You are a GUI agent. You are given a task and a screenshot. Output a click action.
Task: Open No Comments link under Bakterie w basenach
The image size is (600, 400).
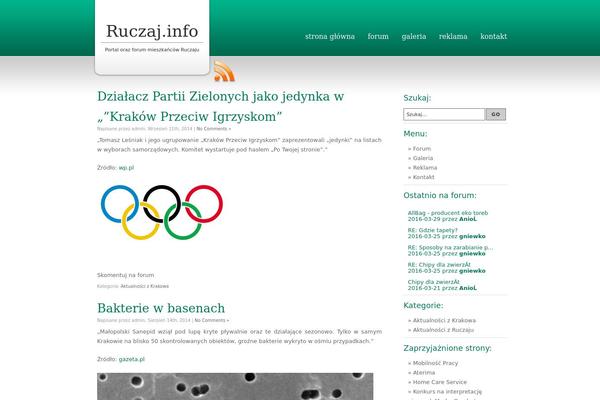click(x=212, y=320)
